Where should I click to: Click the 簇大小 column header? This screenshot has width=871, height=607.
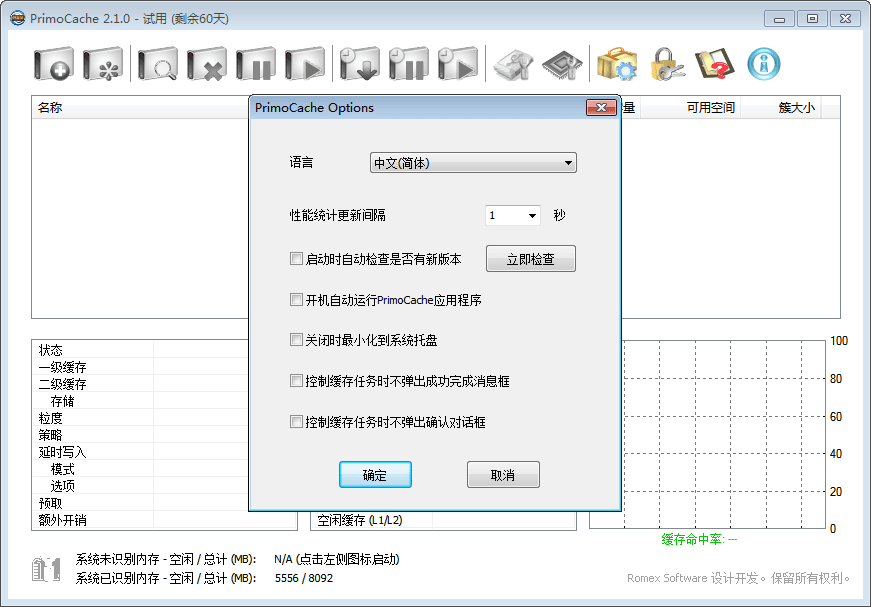(x=781, y=108)
